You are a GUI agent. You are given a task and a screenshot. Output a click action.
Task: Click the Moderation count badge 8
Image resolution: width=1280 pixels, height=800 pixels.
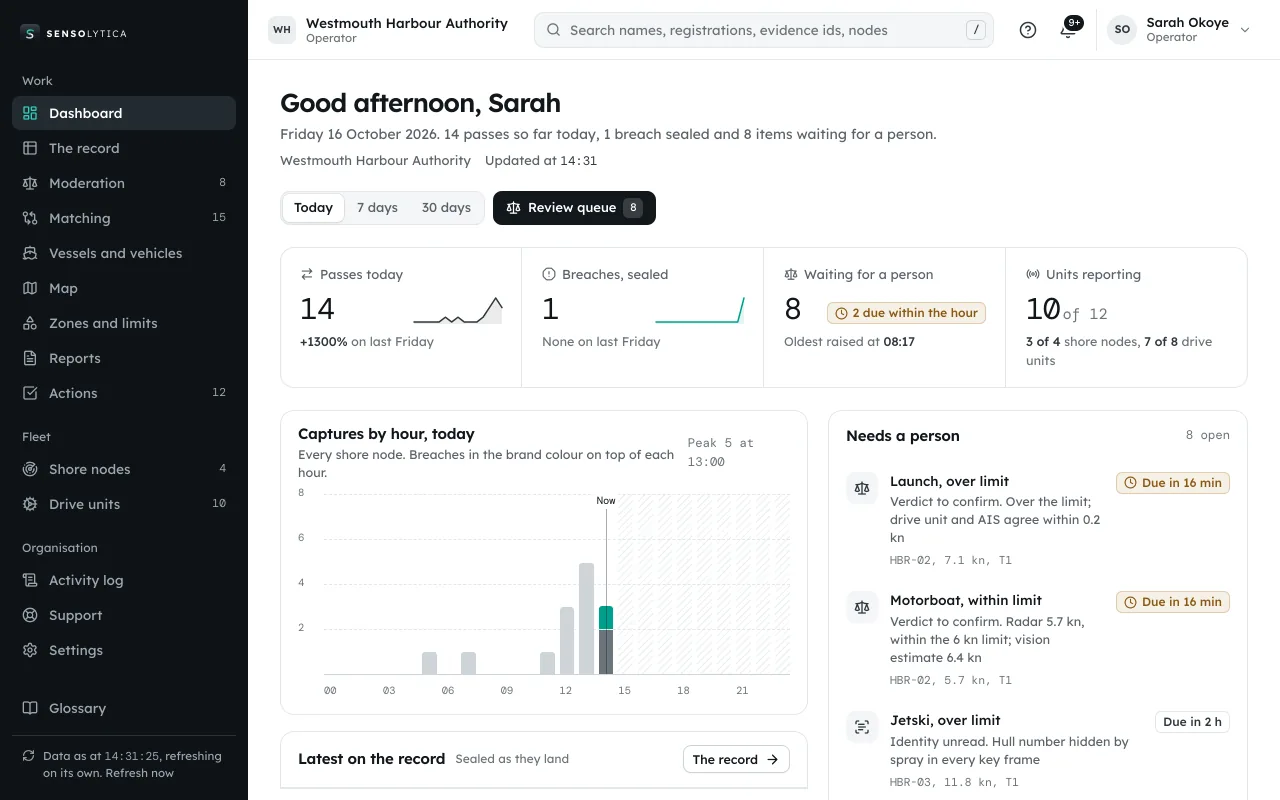pos(222,183)
